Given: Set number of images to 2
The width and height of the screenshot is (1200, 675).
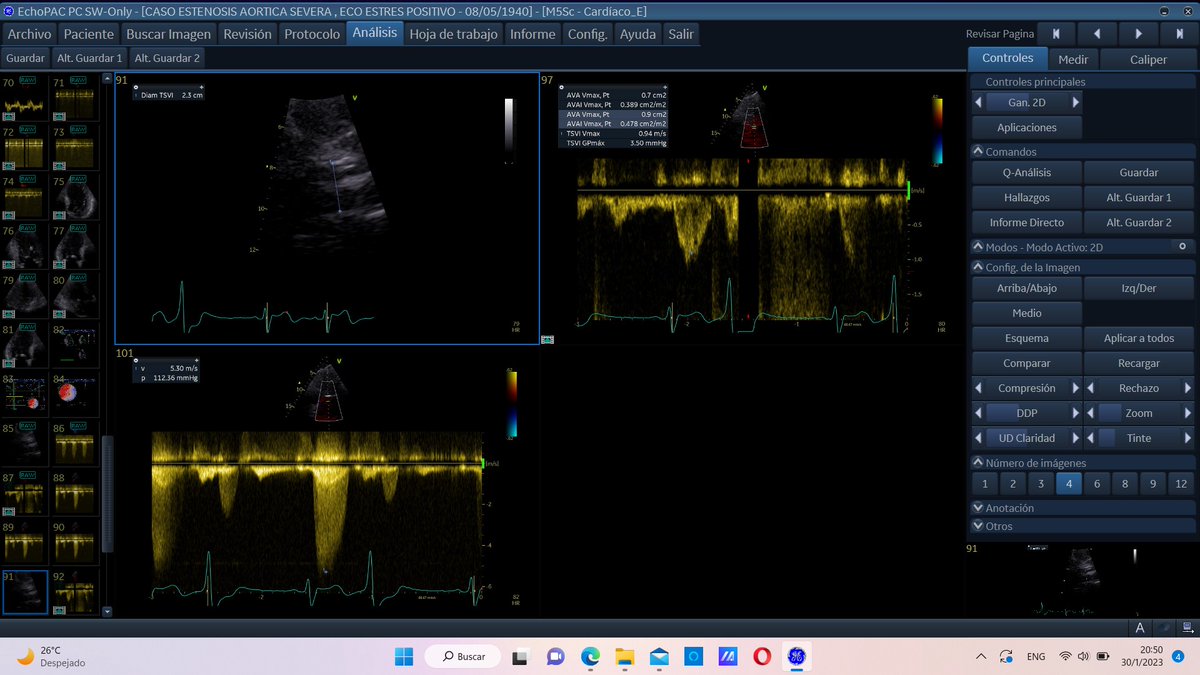Looking at the screenshot, I should (x=1013, y=484).
